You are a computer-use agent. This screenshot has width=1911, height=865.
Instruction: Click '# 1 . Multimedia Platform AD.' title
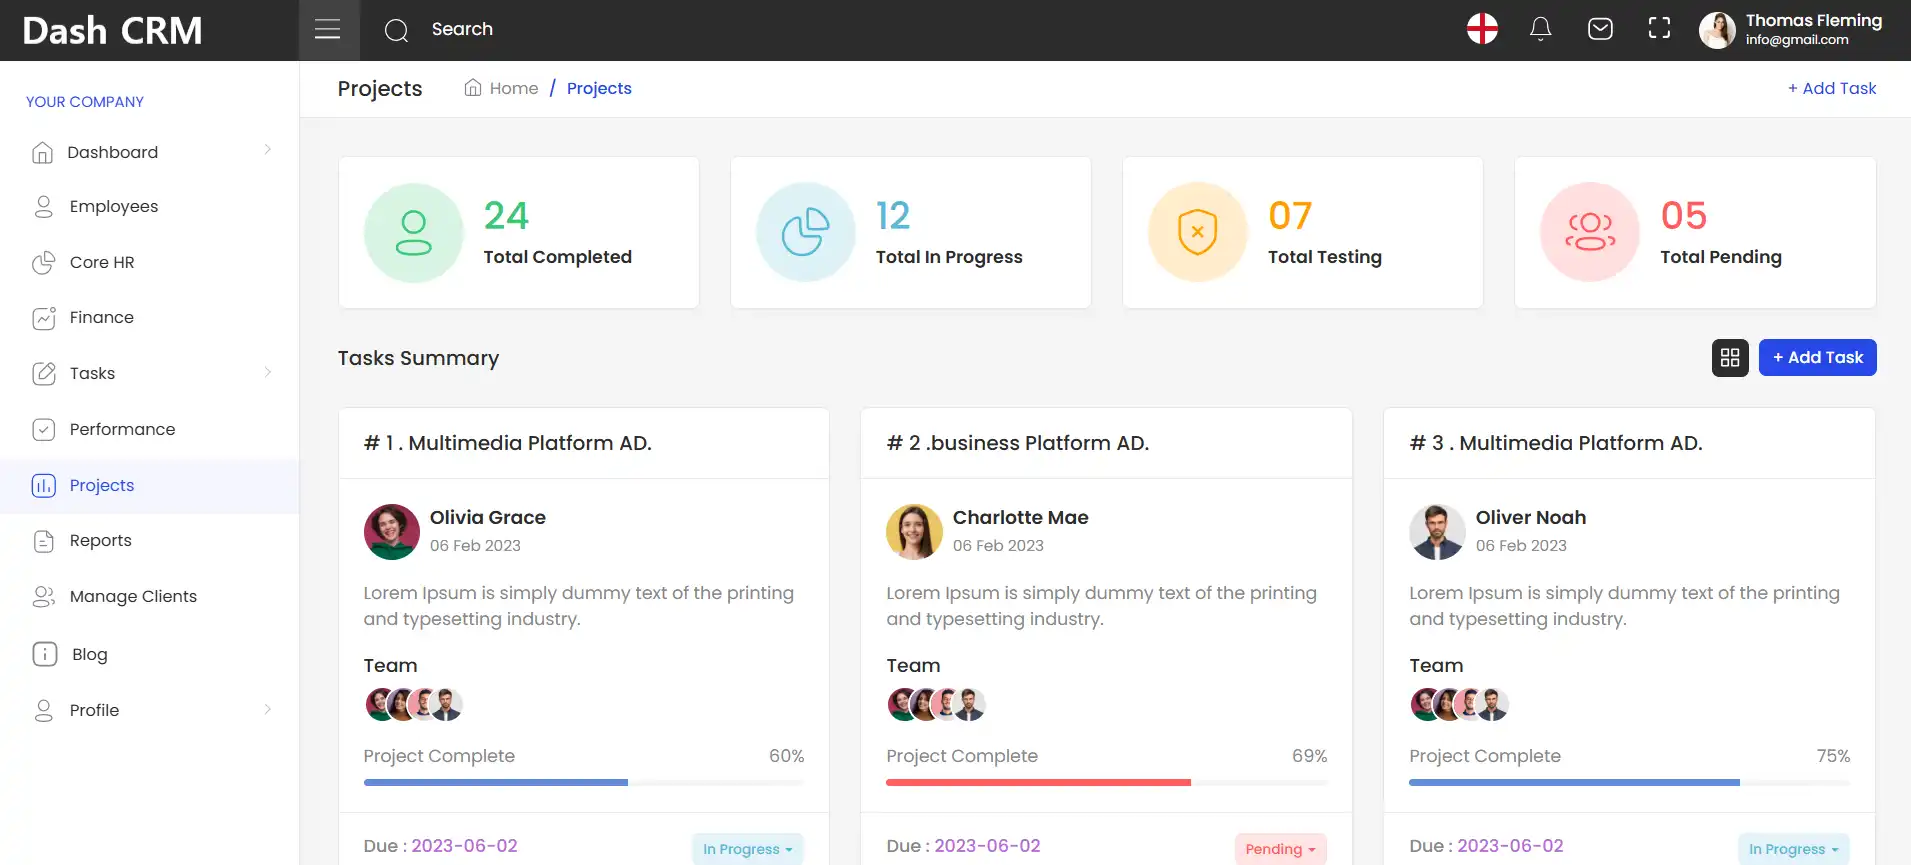(x=508, y=443)
